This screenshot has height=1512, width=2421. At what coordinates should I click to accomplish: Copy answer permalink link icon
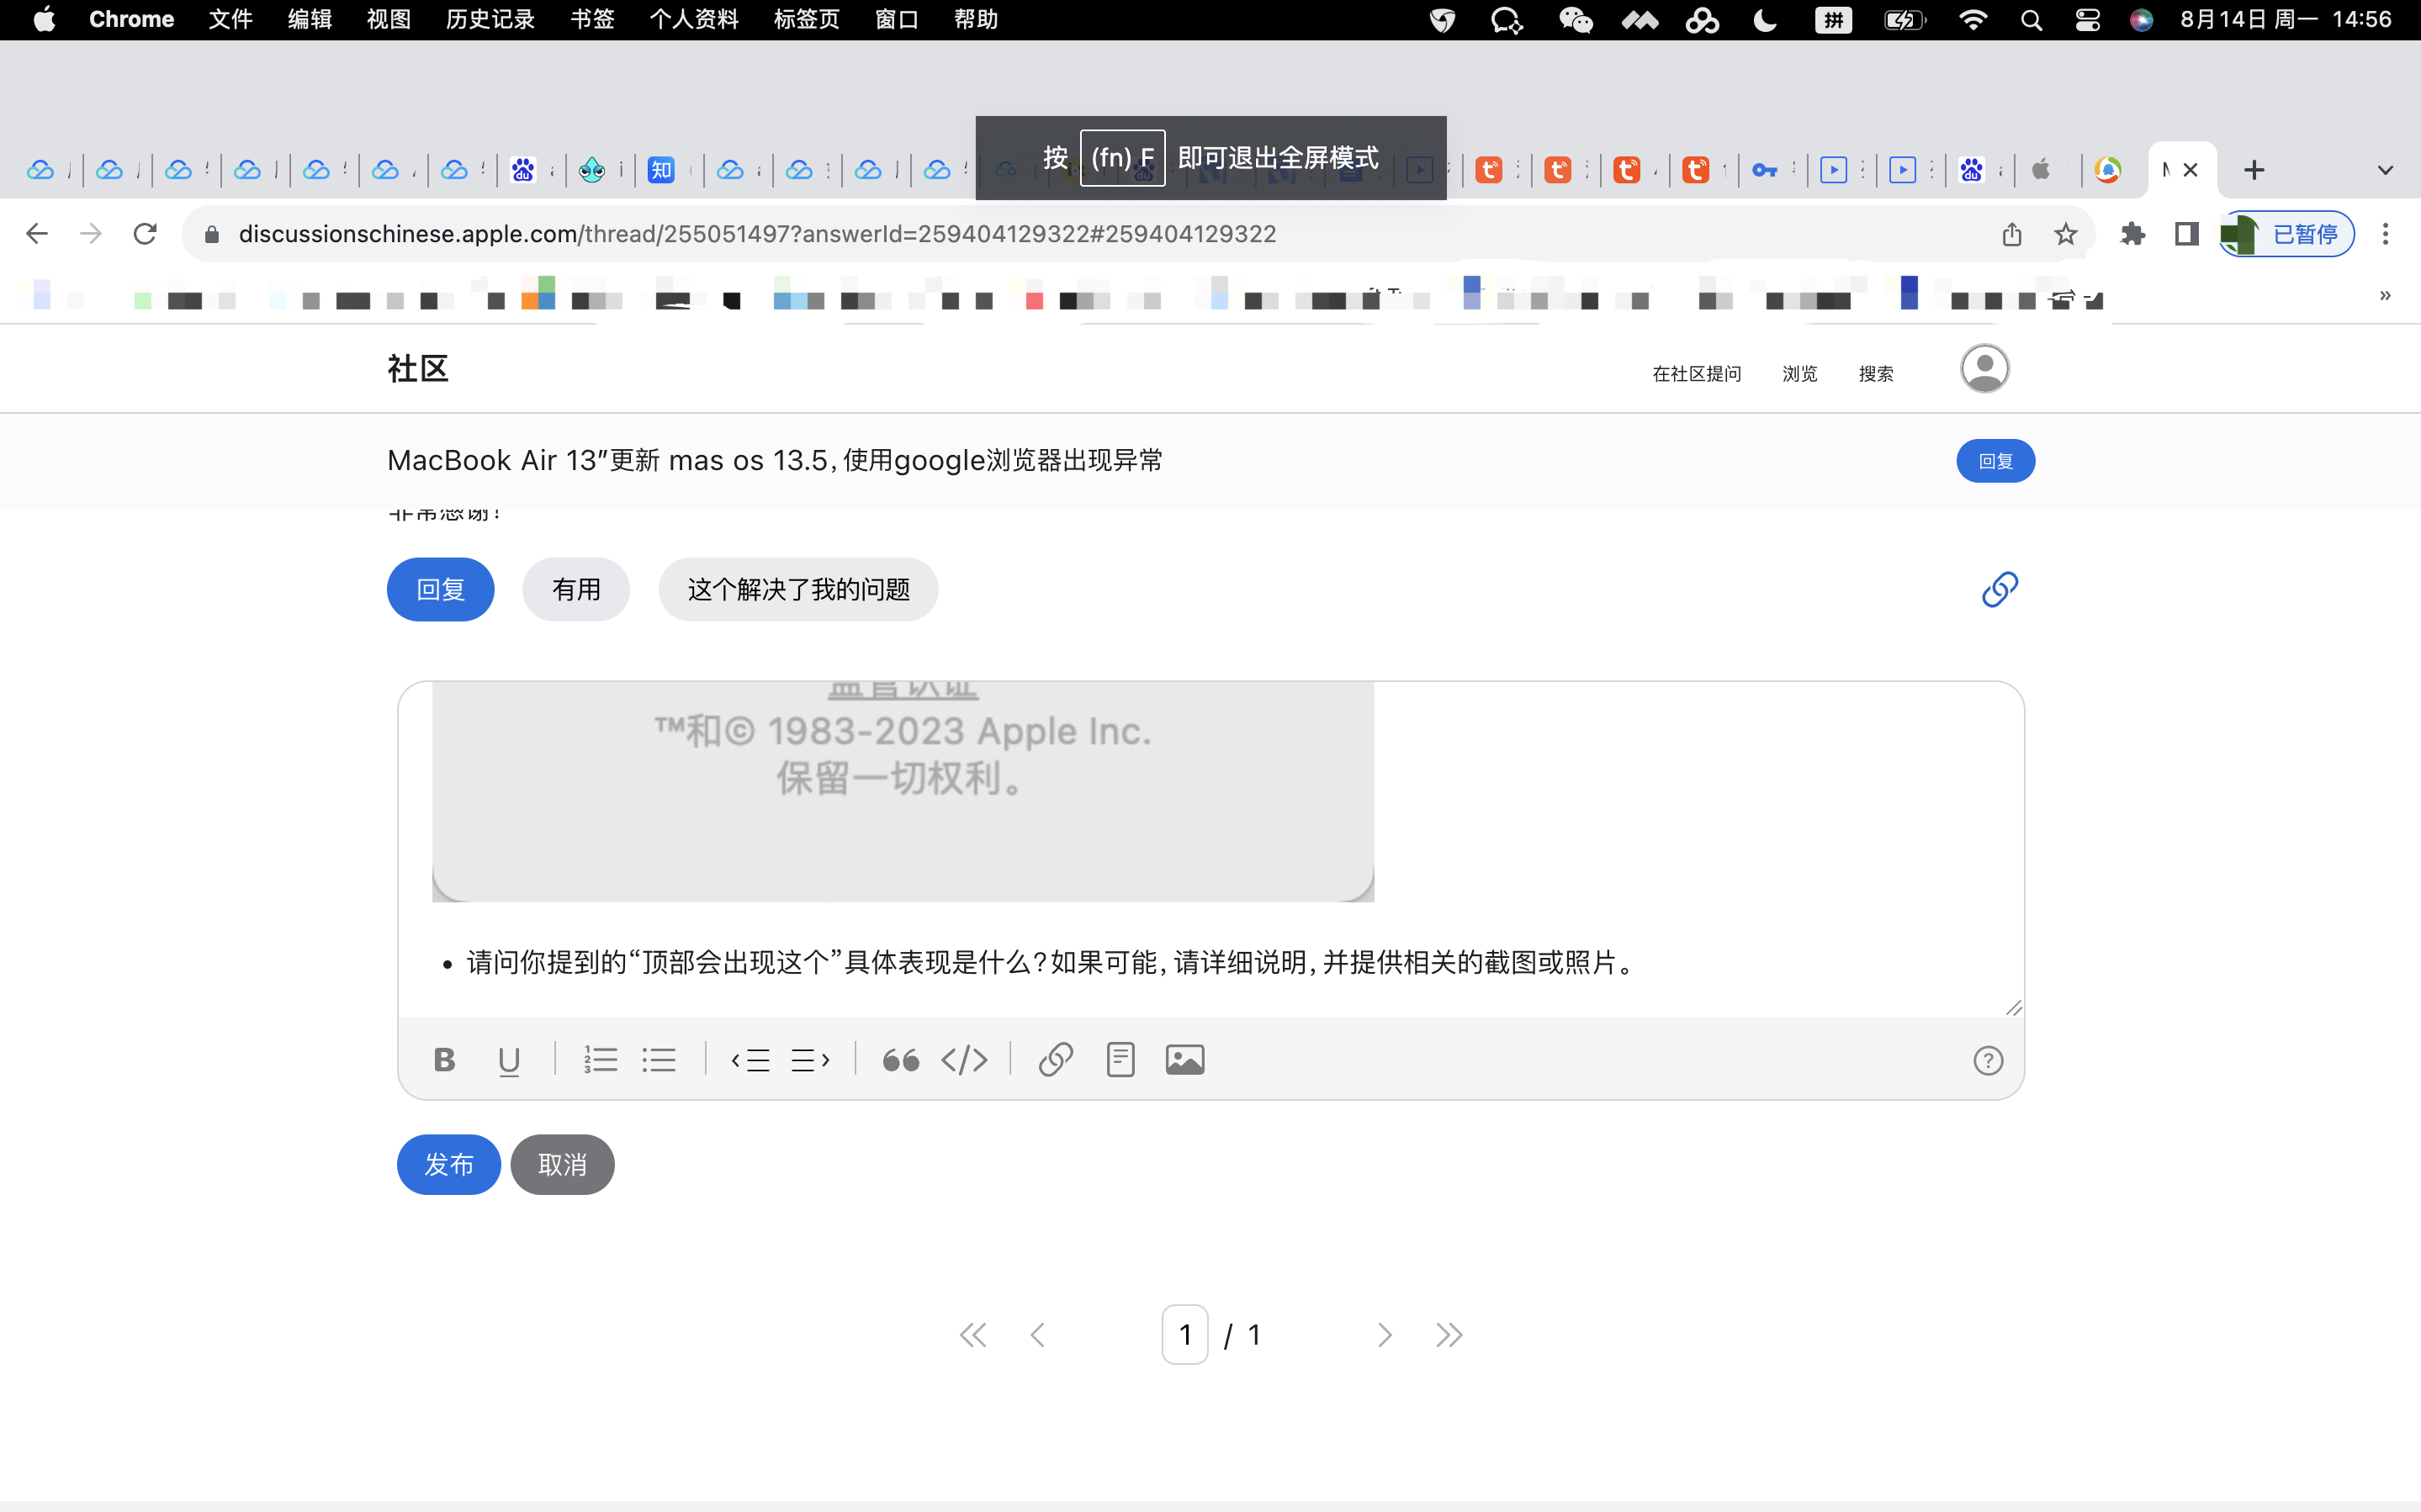1999,589
